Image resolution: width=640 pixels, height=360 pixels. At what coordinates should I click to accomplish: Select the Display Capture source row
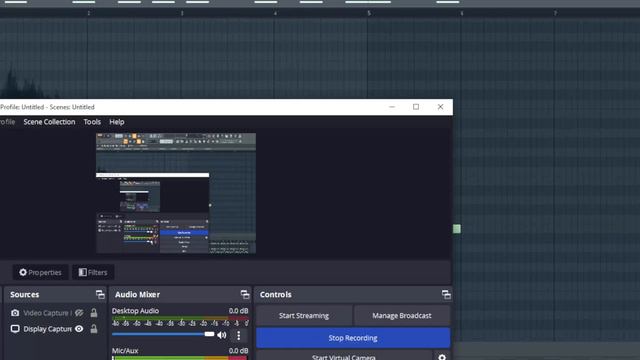pyautogui.click(x=55, y=329)
